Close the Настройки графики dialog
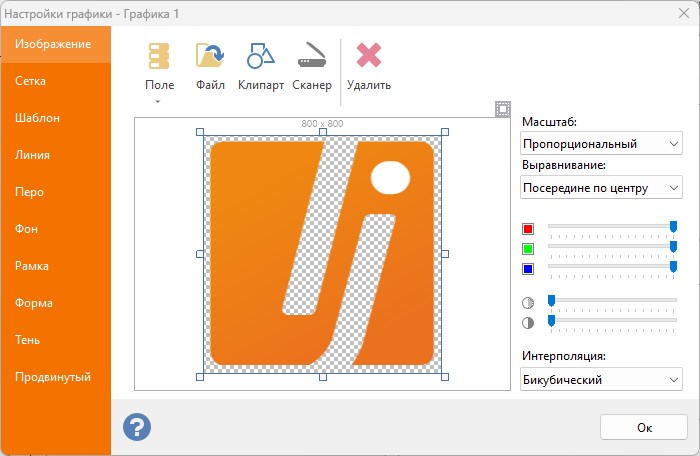Screen dimensions: 700x456 [683, 13]
